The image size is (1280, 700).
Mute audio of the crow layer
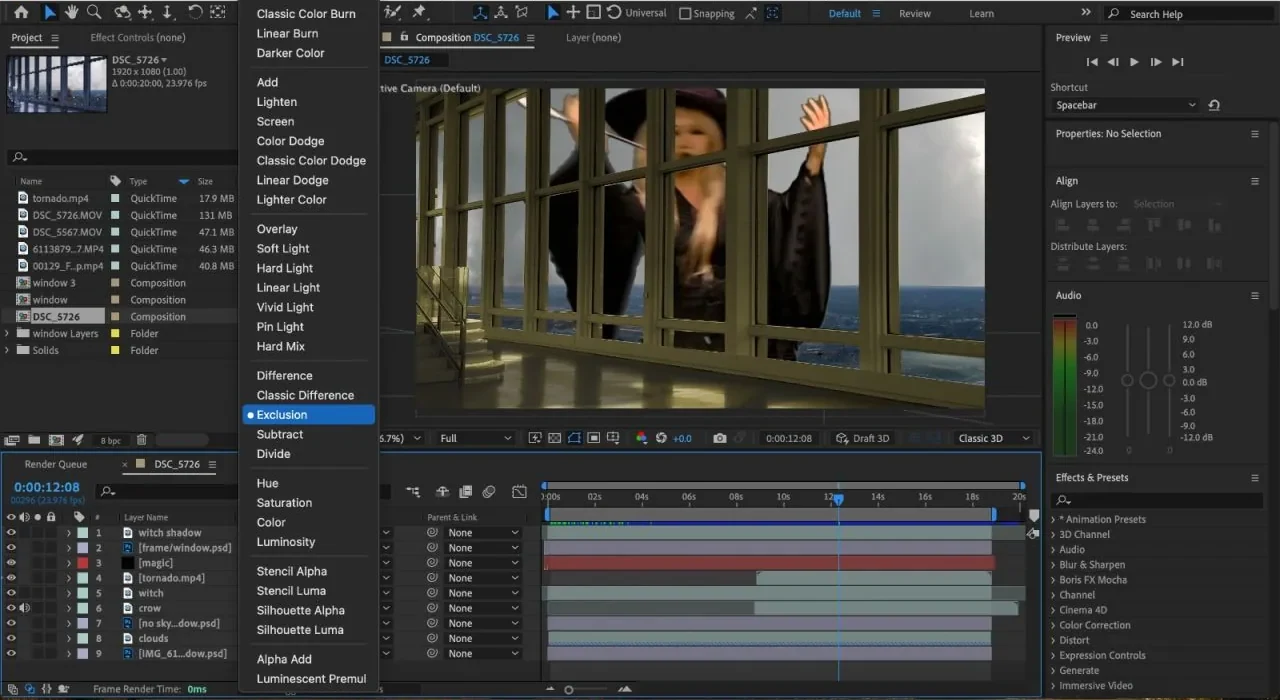(24, 608)
